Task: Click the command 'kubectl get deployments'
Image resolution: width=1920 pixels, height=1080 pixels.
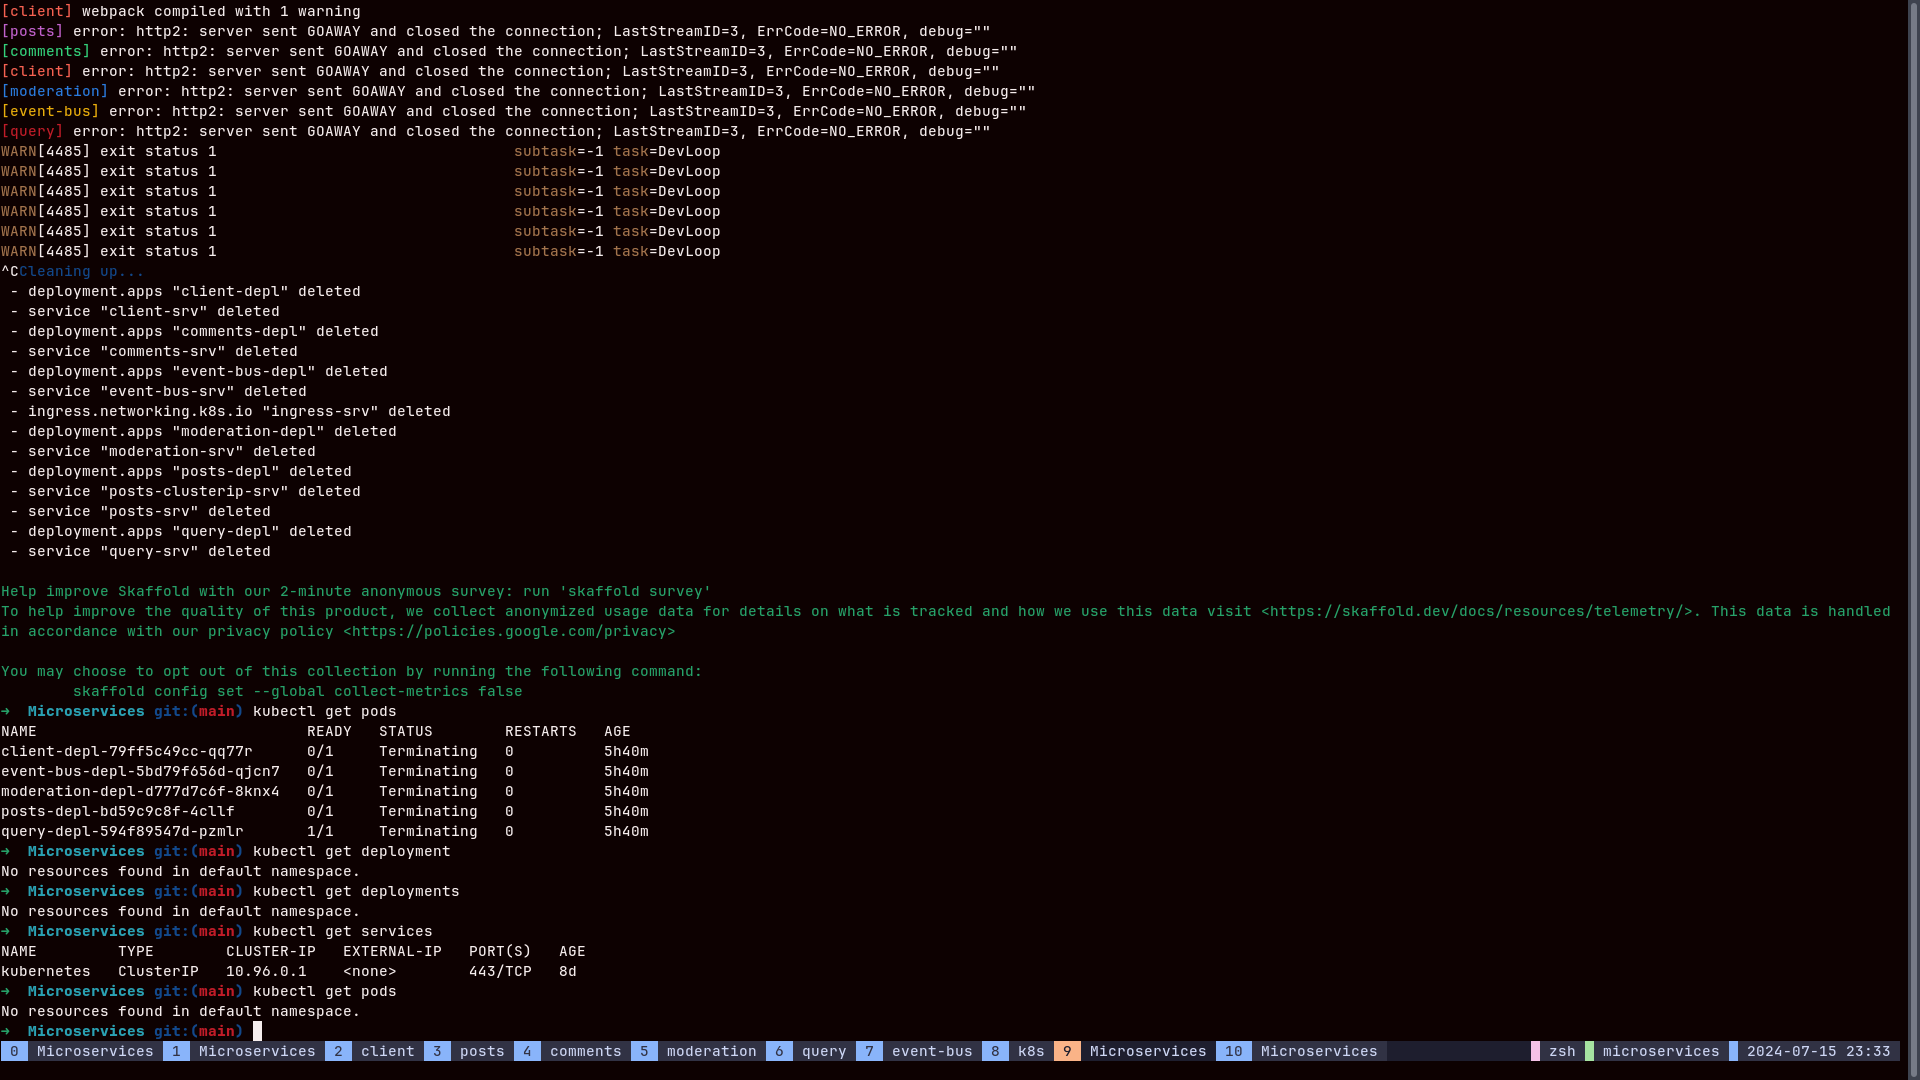Action: point(356,891)
